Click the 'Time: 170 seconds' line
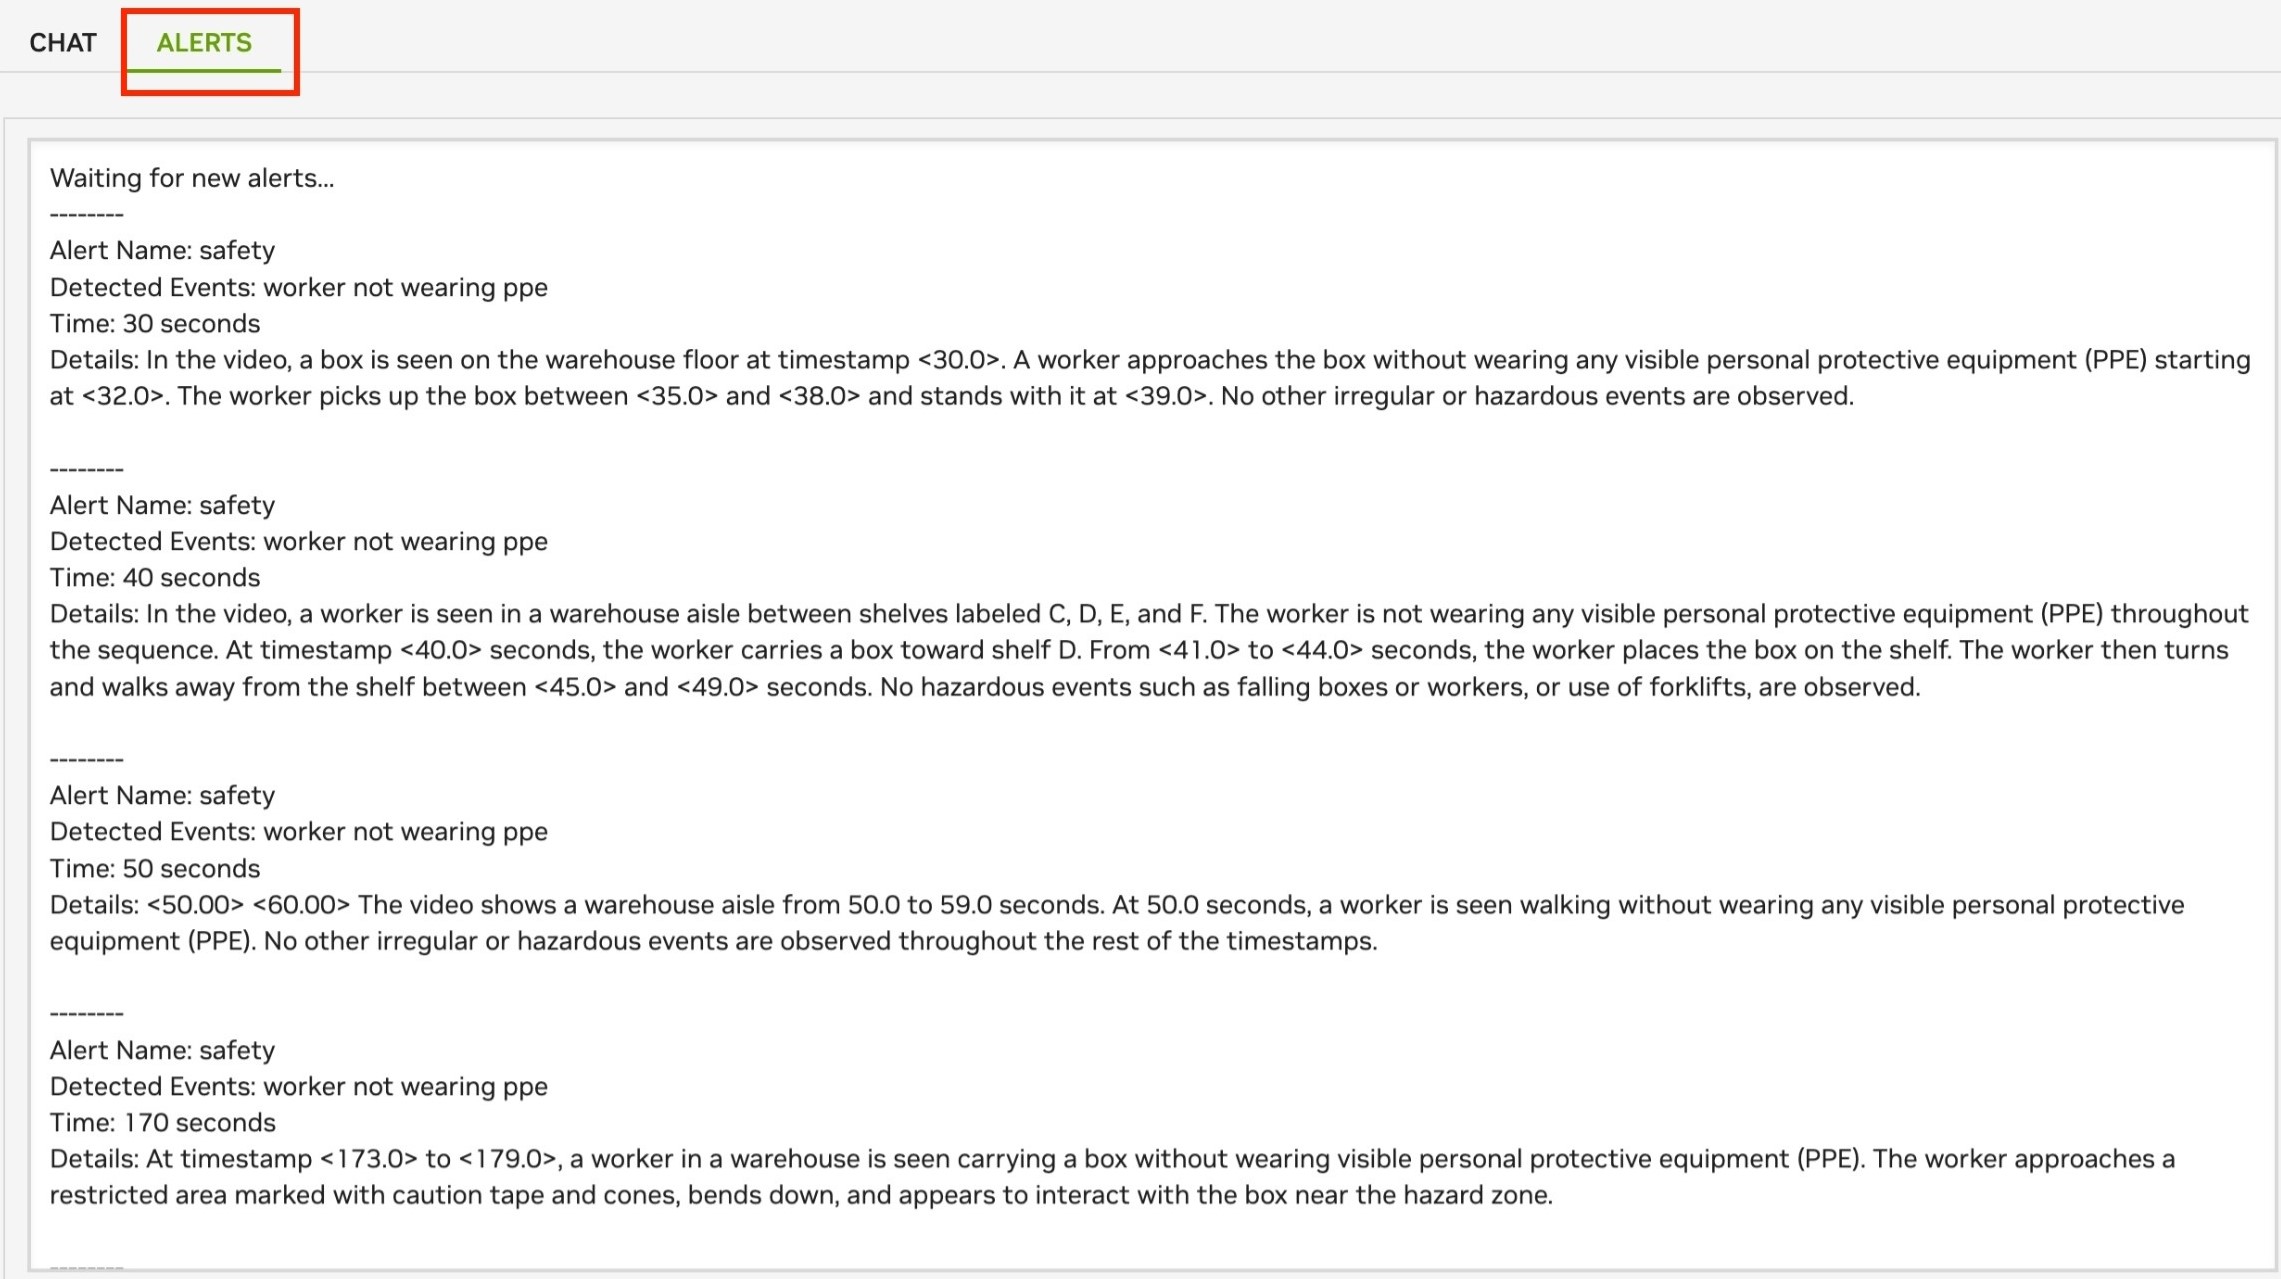 (x=163, y=1123)
